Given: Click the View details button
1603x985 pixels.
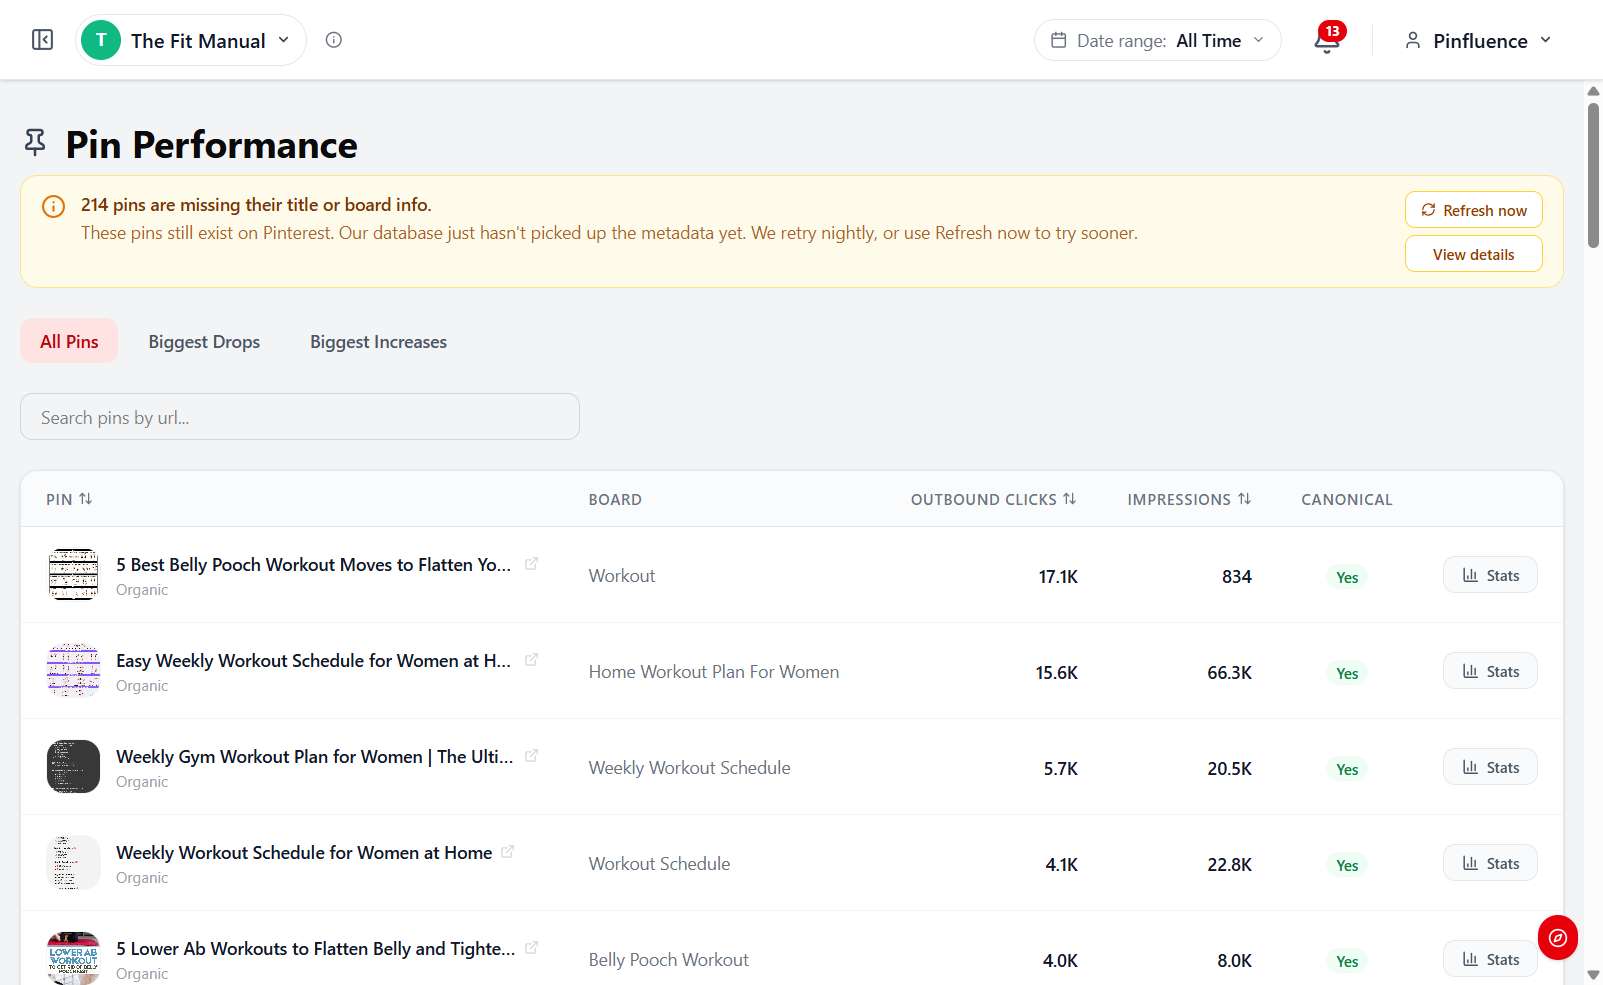Looking at the screenshot, I should point(1474,254).
